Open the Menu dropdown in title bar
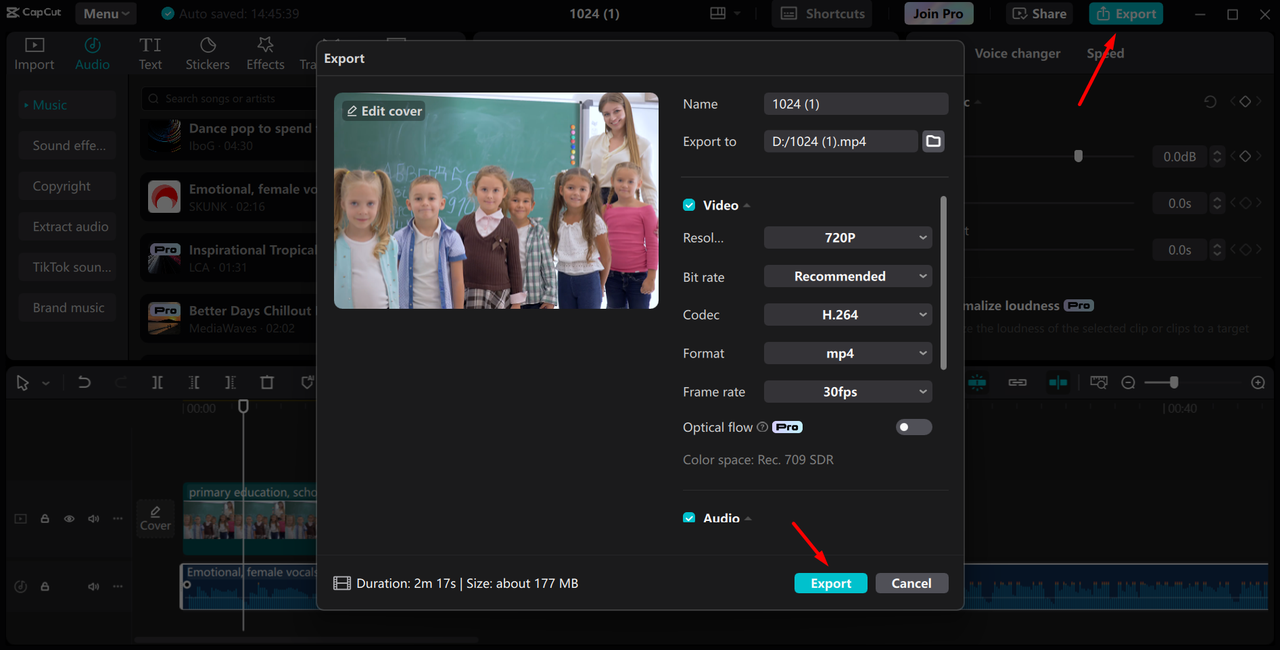Image resolution: width=1280 pixels, height=650 pixels. [x=106, y=14]
